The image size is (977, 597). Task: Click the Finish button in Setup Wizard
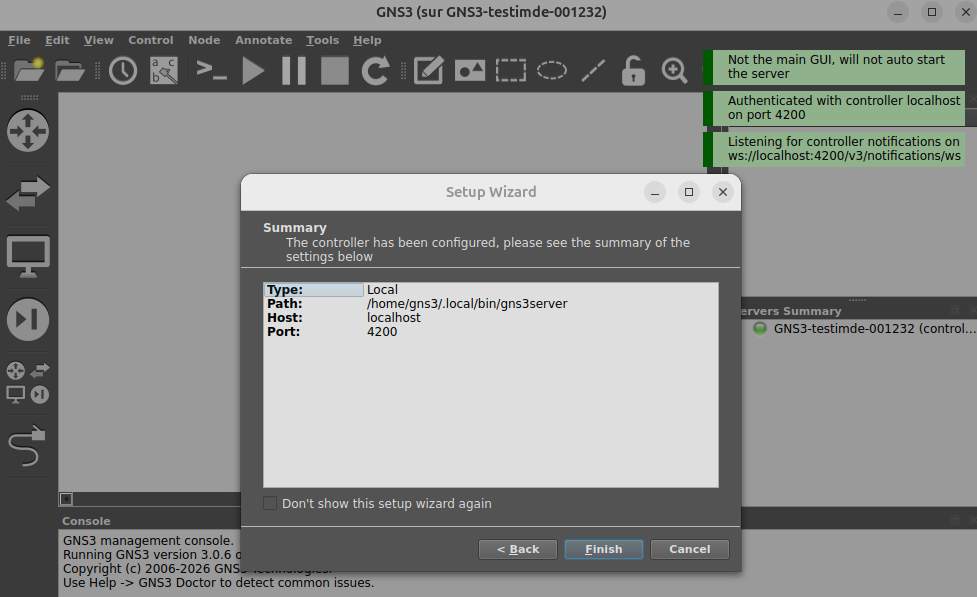603,549
